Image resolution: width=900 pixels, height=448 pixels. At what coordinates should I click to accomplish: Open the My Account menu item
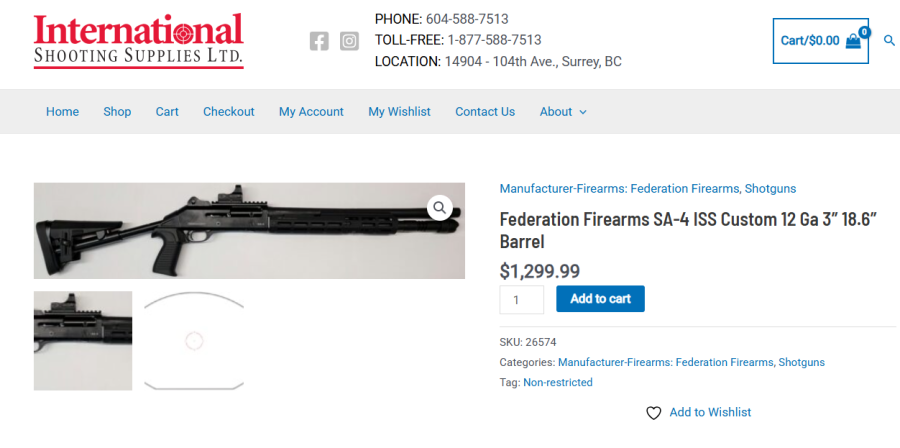(x=311, y=112)
